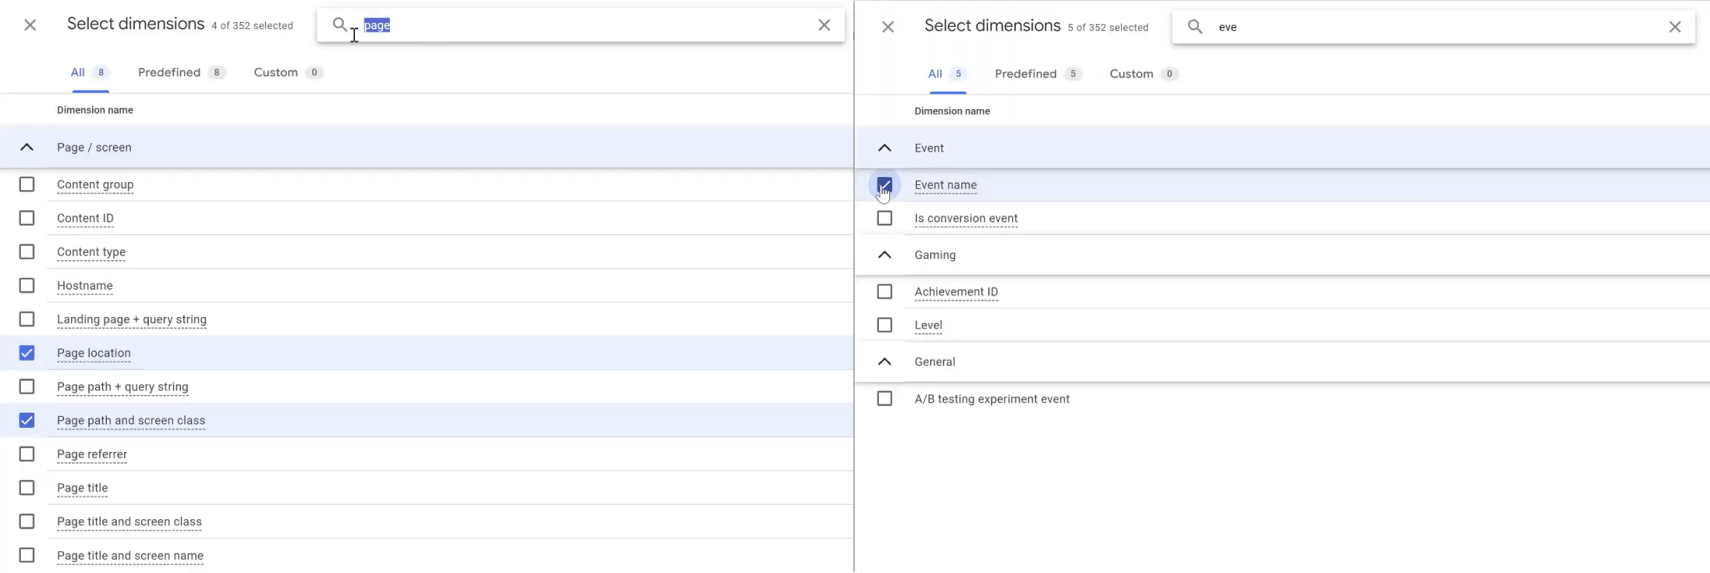Screen dimensions: 1710x573
Task: Check A/B testing experiment event checkbox
Action: [x=884, y=399]
